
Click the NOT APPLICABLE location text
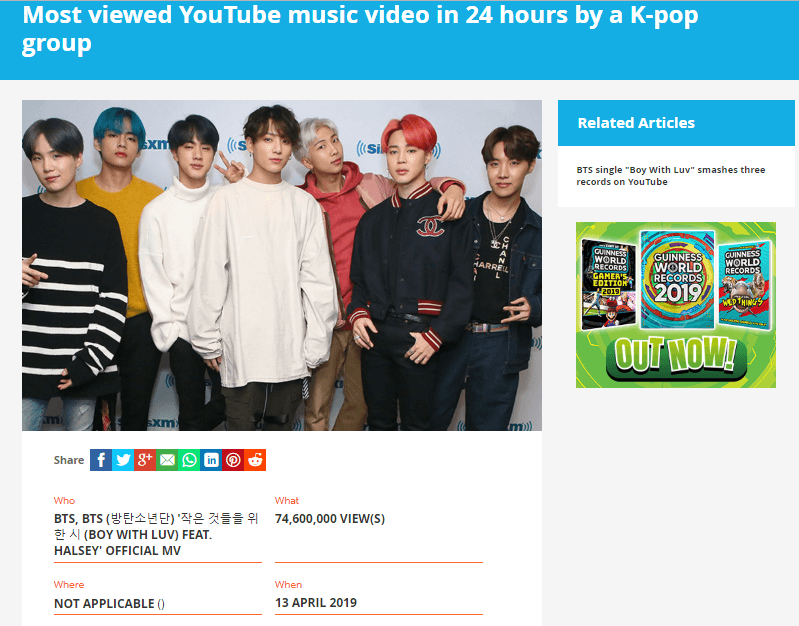(109, 604)
